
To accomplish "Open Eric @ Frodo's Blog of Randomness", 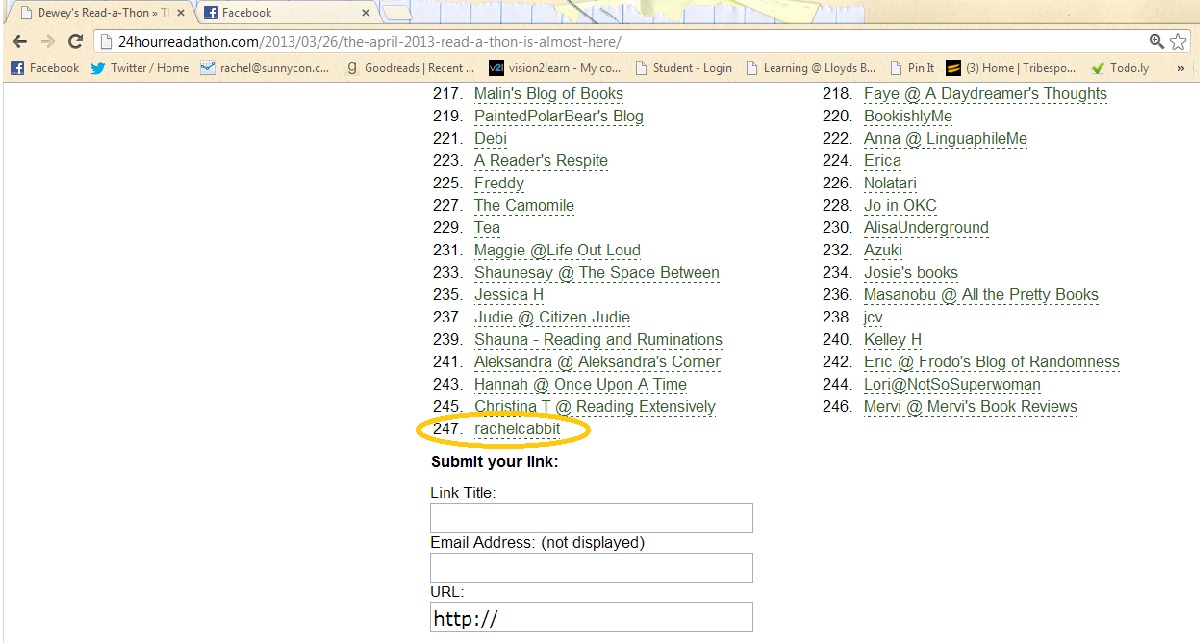I will coord(991,362).
